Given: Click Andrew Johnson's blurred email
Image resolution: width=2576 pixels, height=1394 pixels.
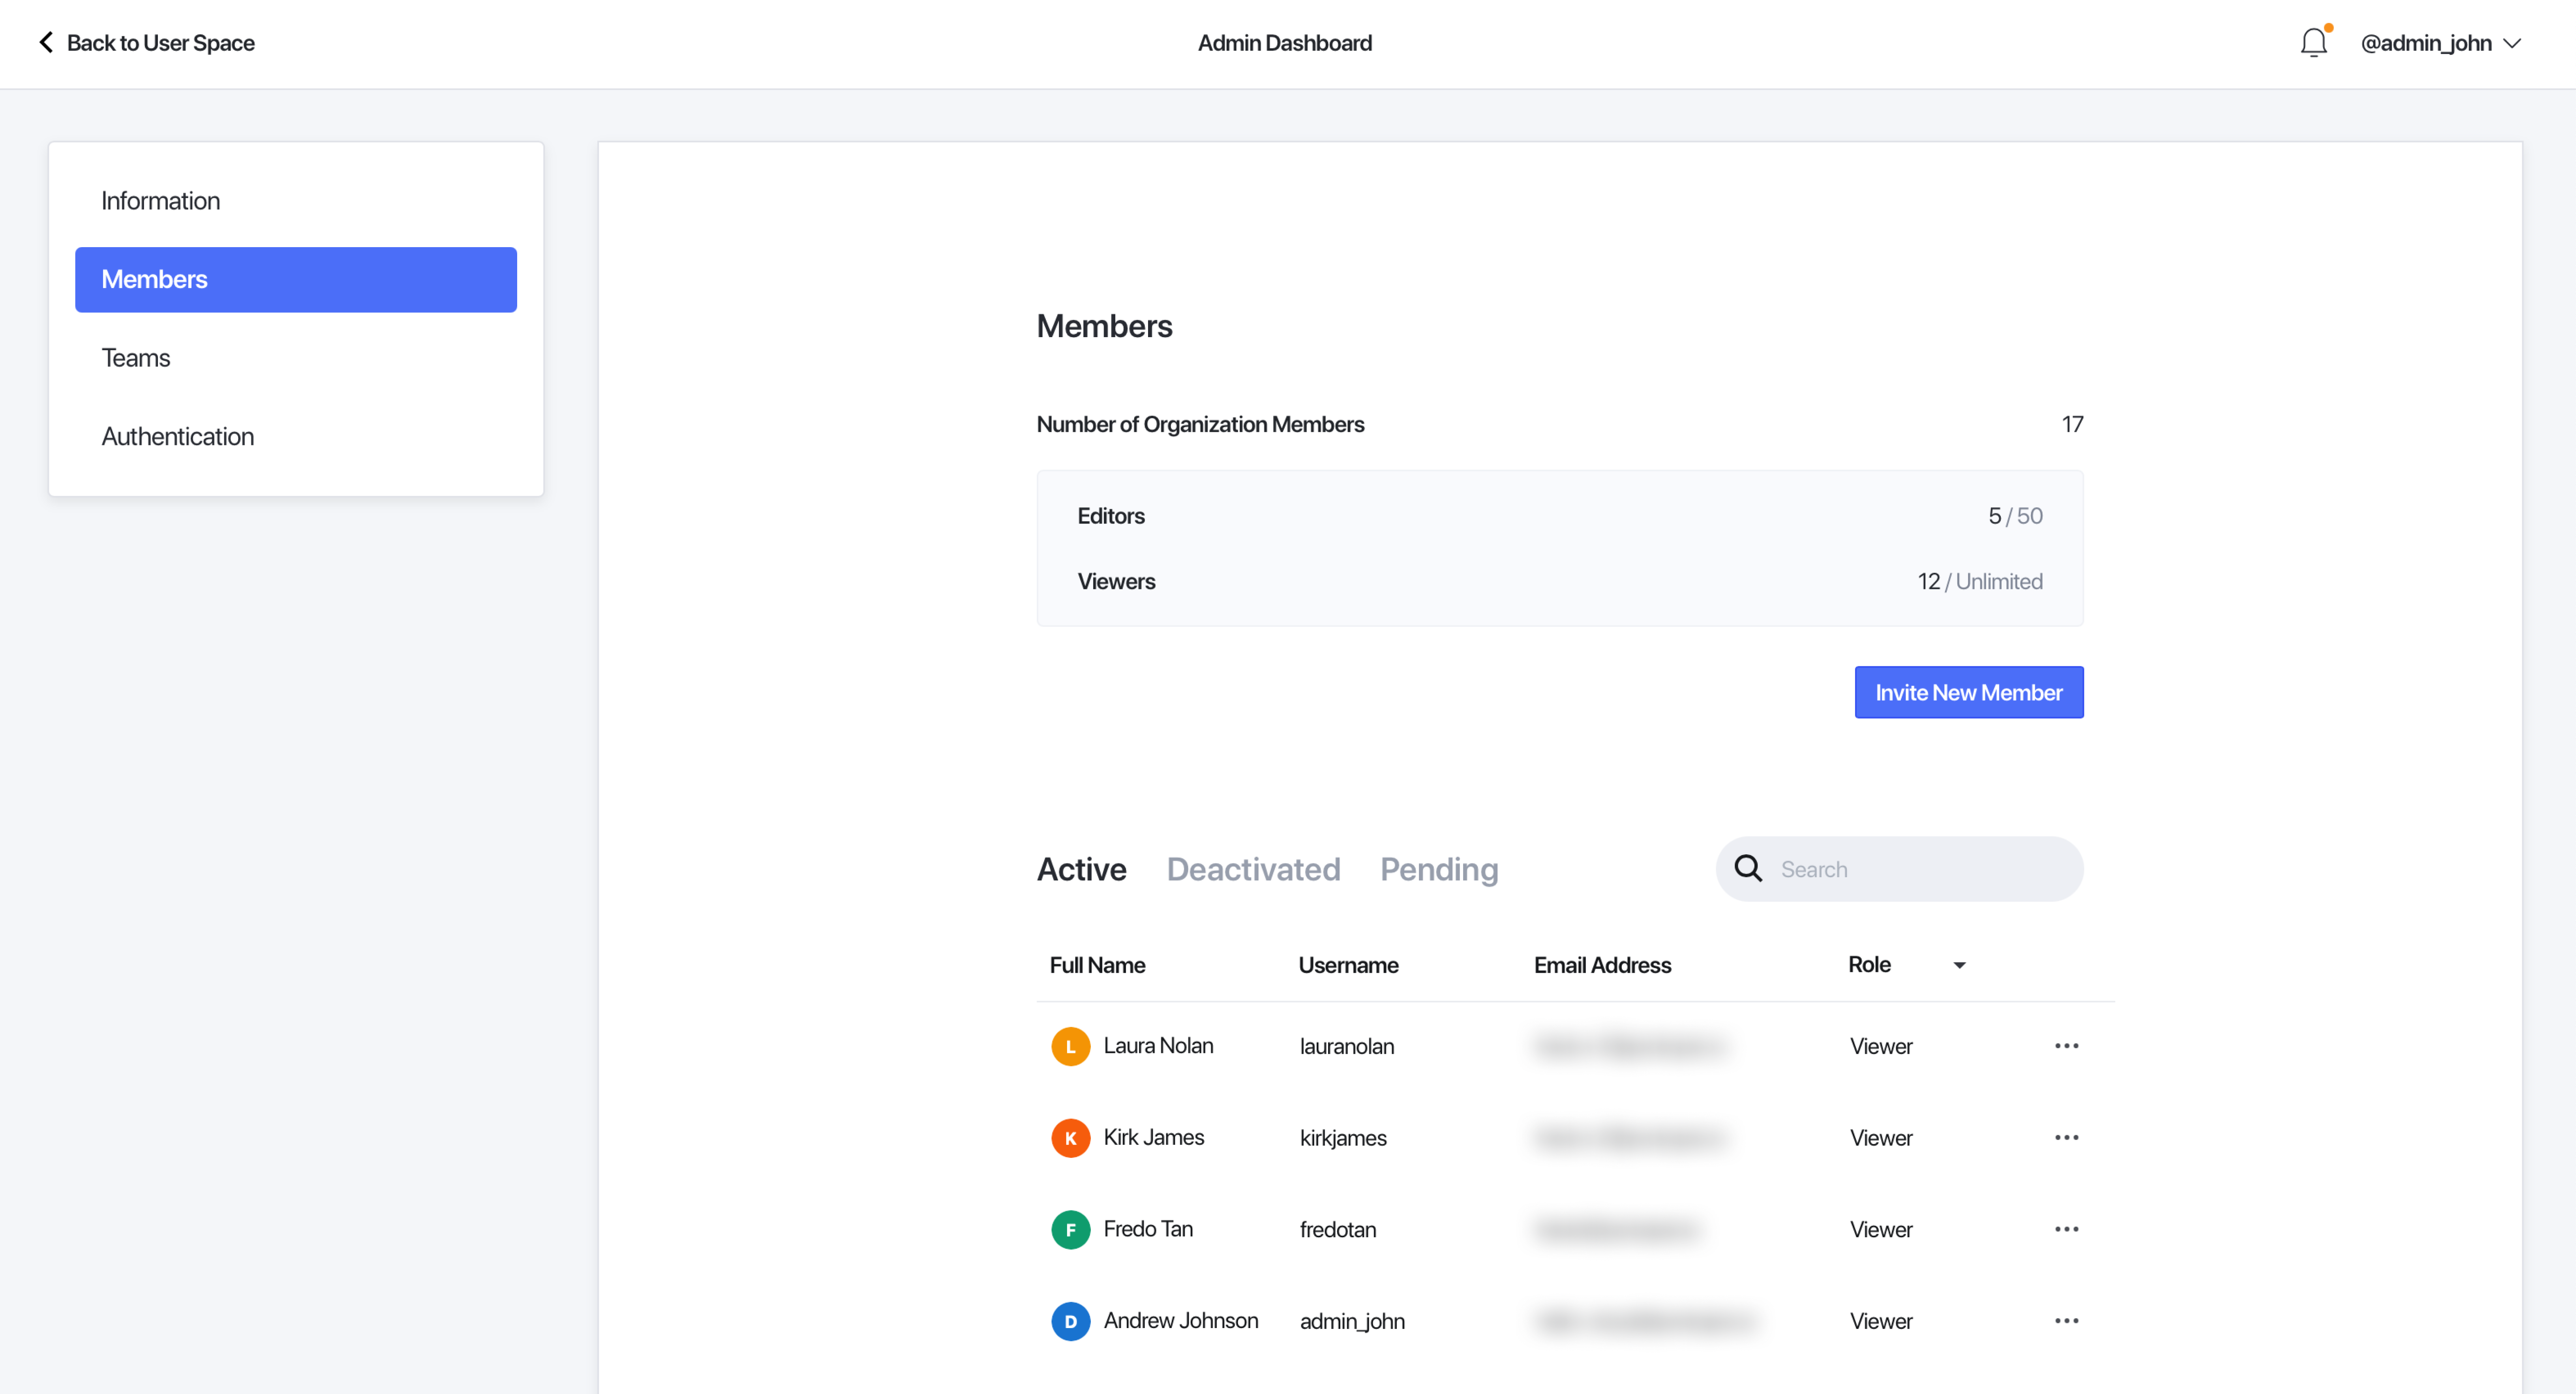Looking at the screenshot, I should tap(1646, 1322).
